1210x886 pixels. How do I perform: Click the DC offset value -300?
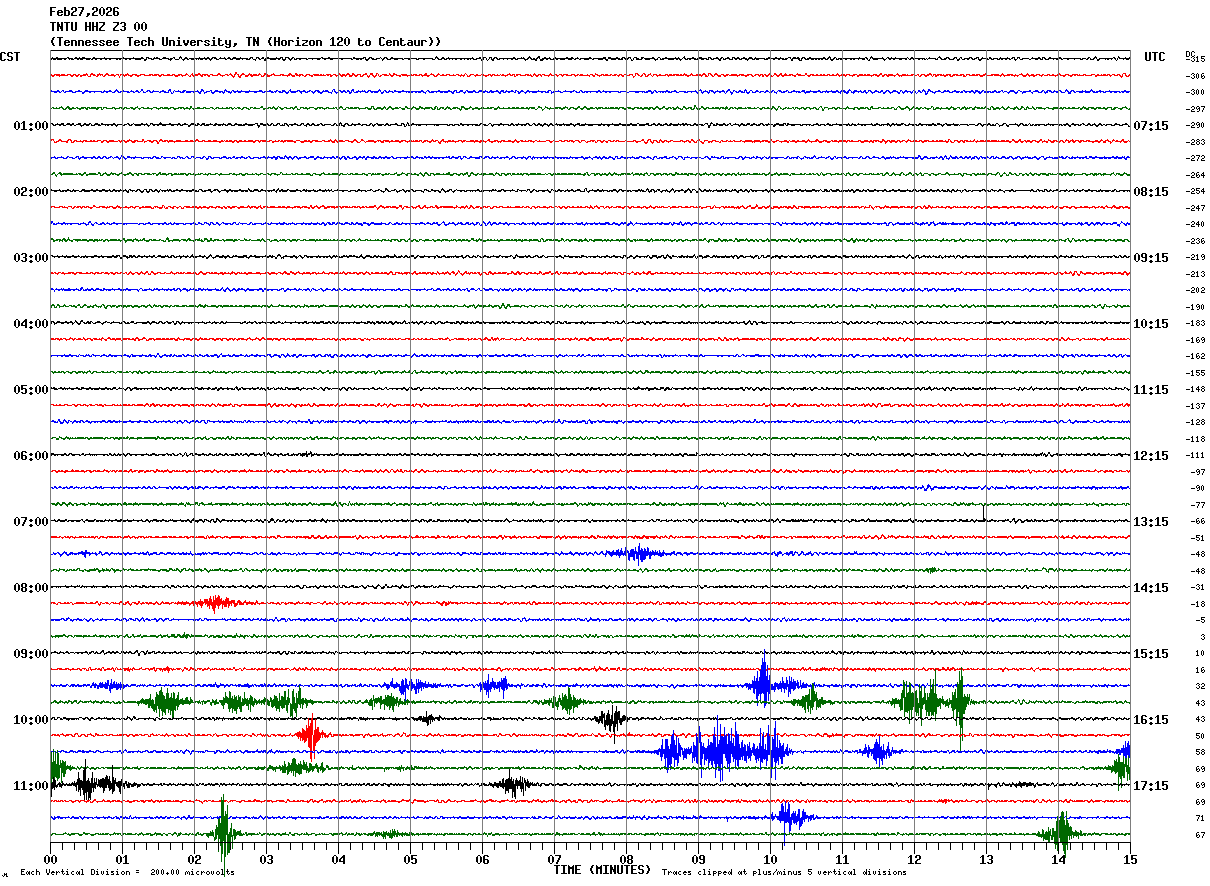1195,93
